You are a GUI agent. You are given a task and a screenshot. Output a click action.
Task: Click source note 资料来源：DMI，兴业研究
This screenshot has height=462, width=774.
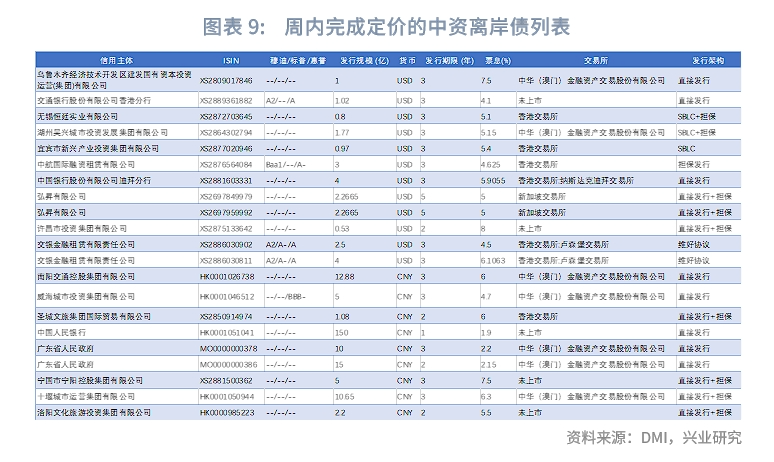[x=654, y=437]
